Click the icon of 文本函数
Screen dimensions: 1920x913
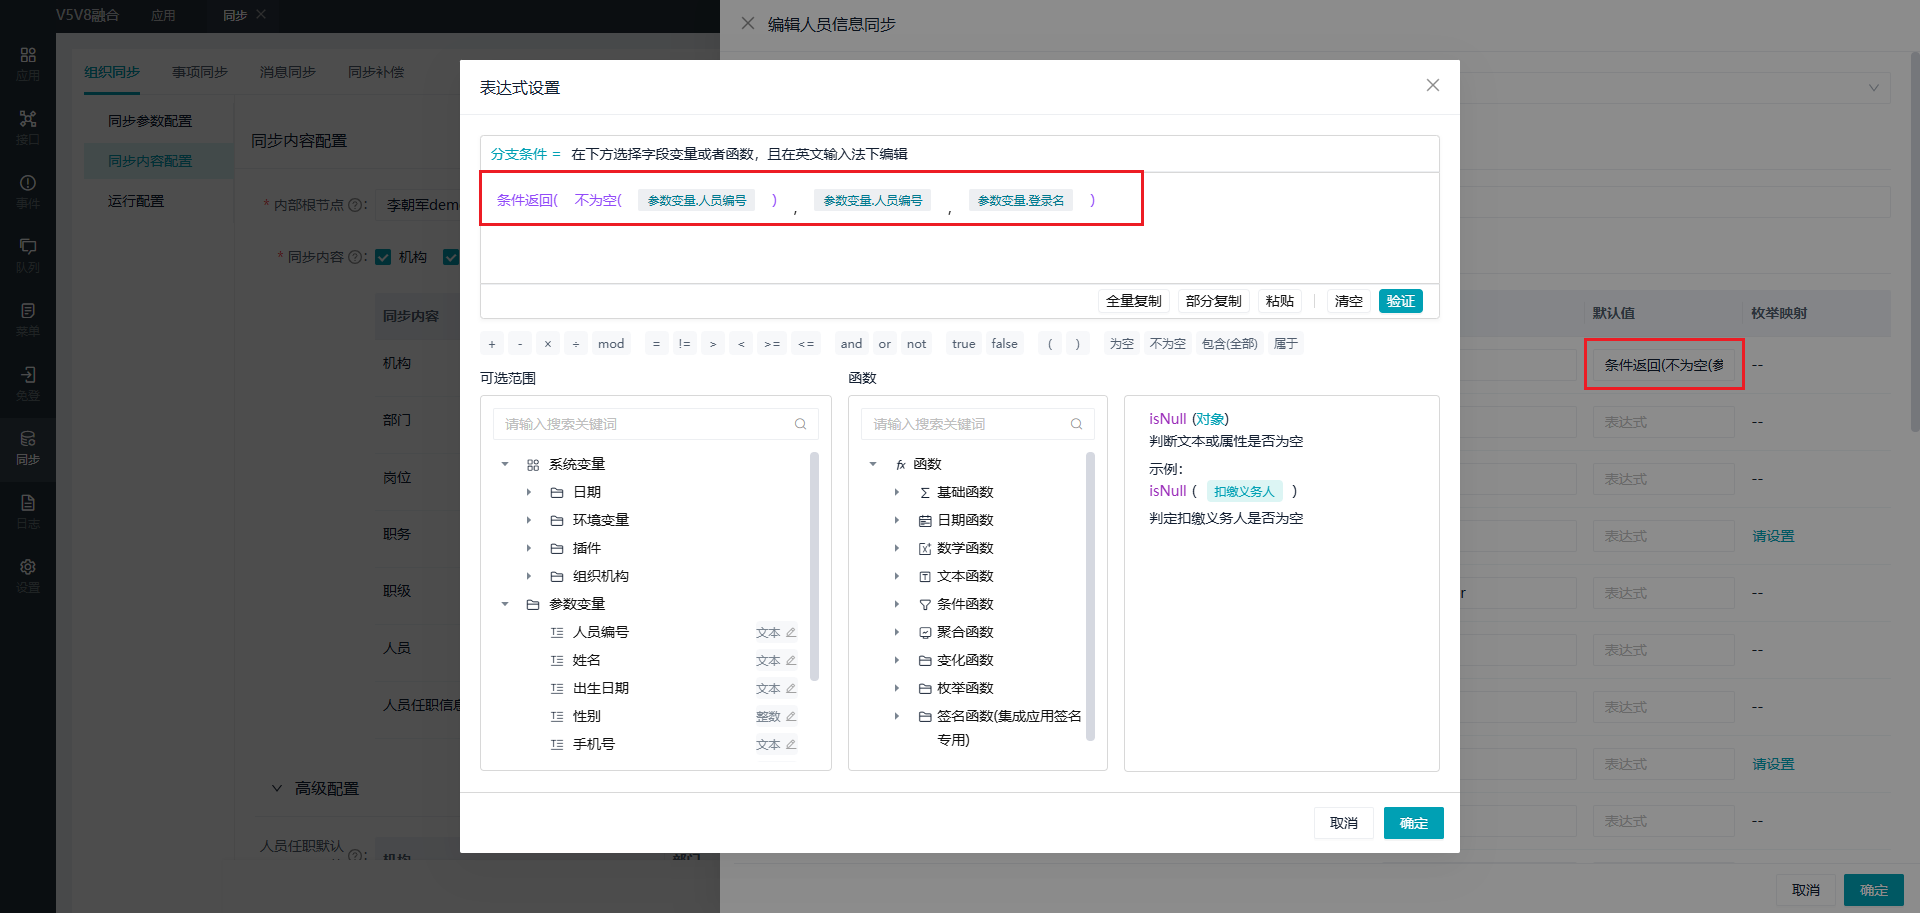pyautogui.click(x=925, y=576)
